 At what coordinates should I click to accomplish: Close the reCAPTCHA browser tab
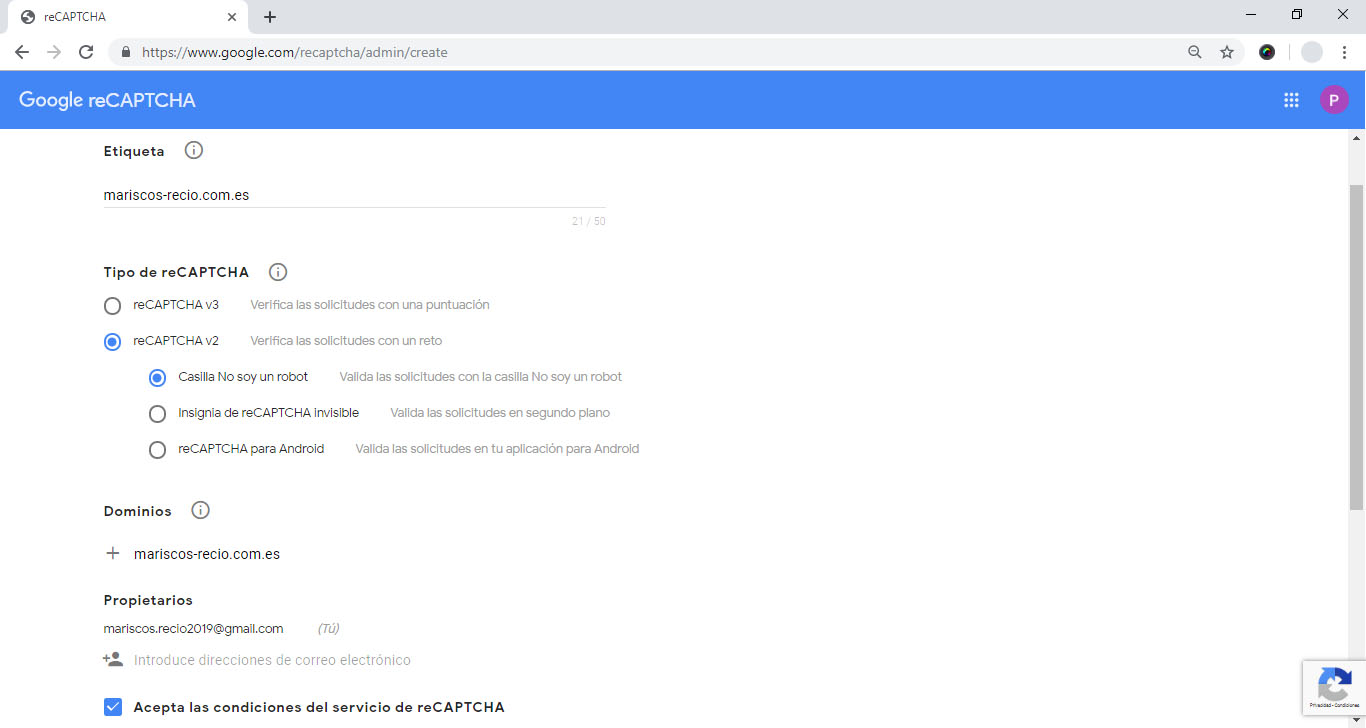232,17
